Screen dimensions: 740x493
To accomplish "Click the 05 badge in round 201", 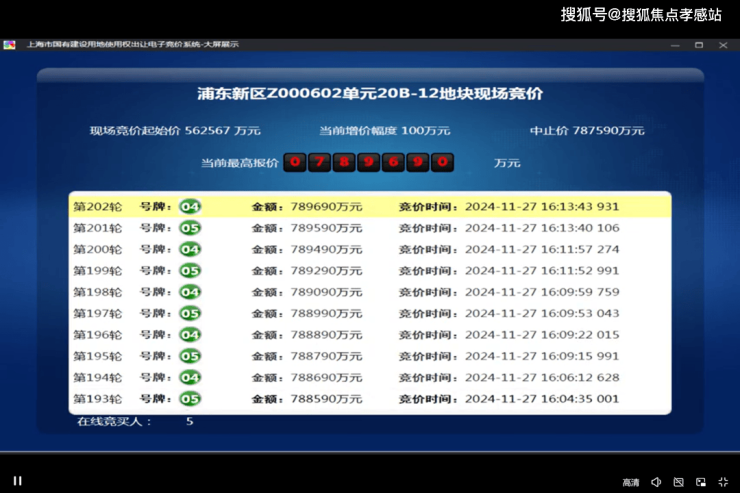I will pos(190,228).
